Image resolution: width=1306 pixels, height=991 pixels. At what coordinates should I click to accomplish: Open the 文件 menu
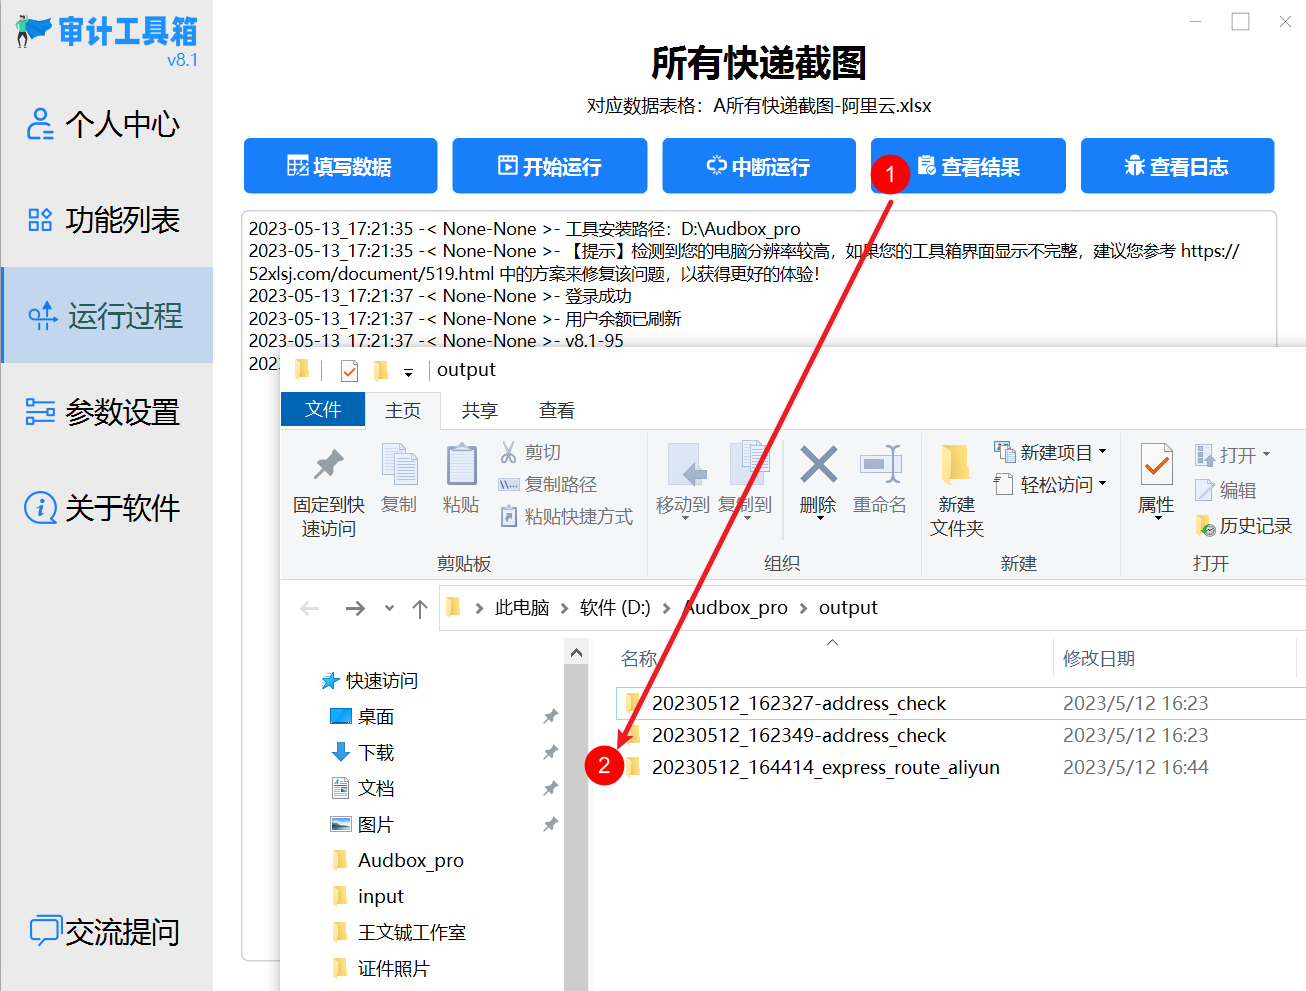[322, 410]
